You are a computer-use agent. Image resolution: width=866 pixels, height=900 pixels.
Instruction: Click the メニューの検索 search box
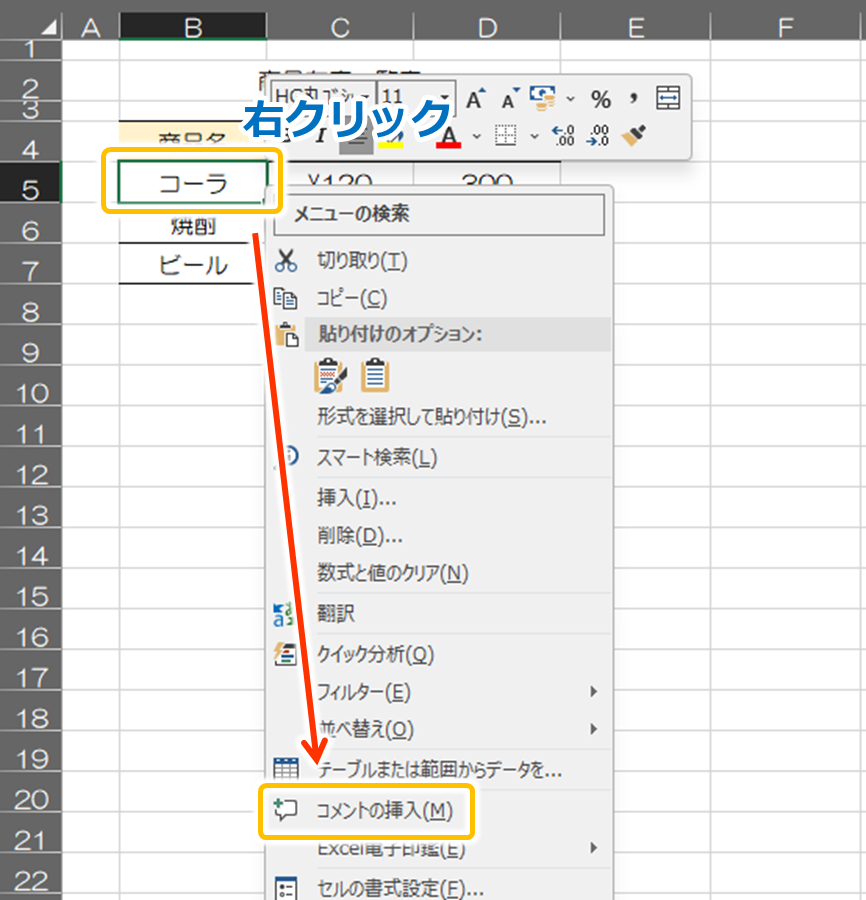[x=445, y=214]
